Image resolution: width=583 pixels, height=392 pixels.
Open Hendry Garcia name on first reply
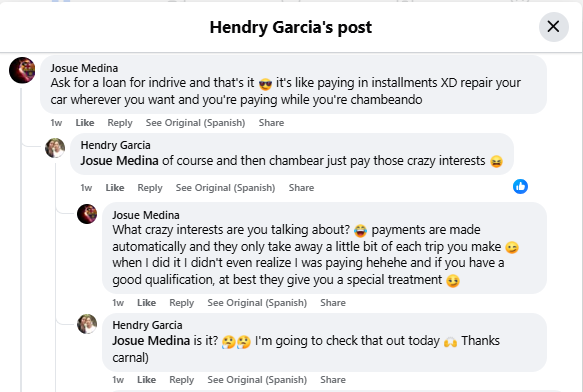[x=115, y=145]
